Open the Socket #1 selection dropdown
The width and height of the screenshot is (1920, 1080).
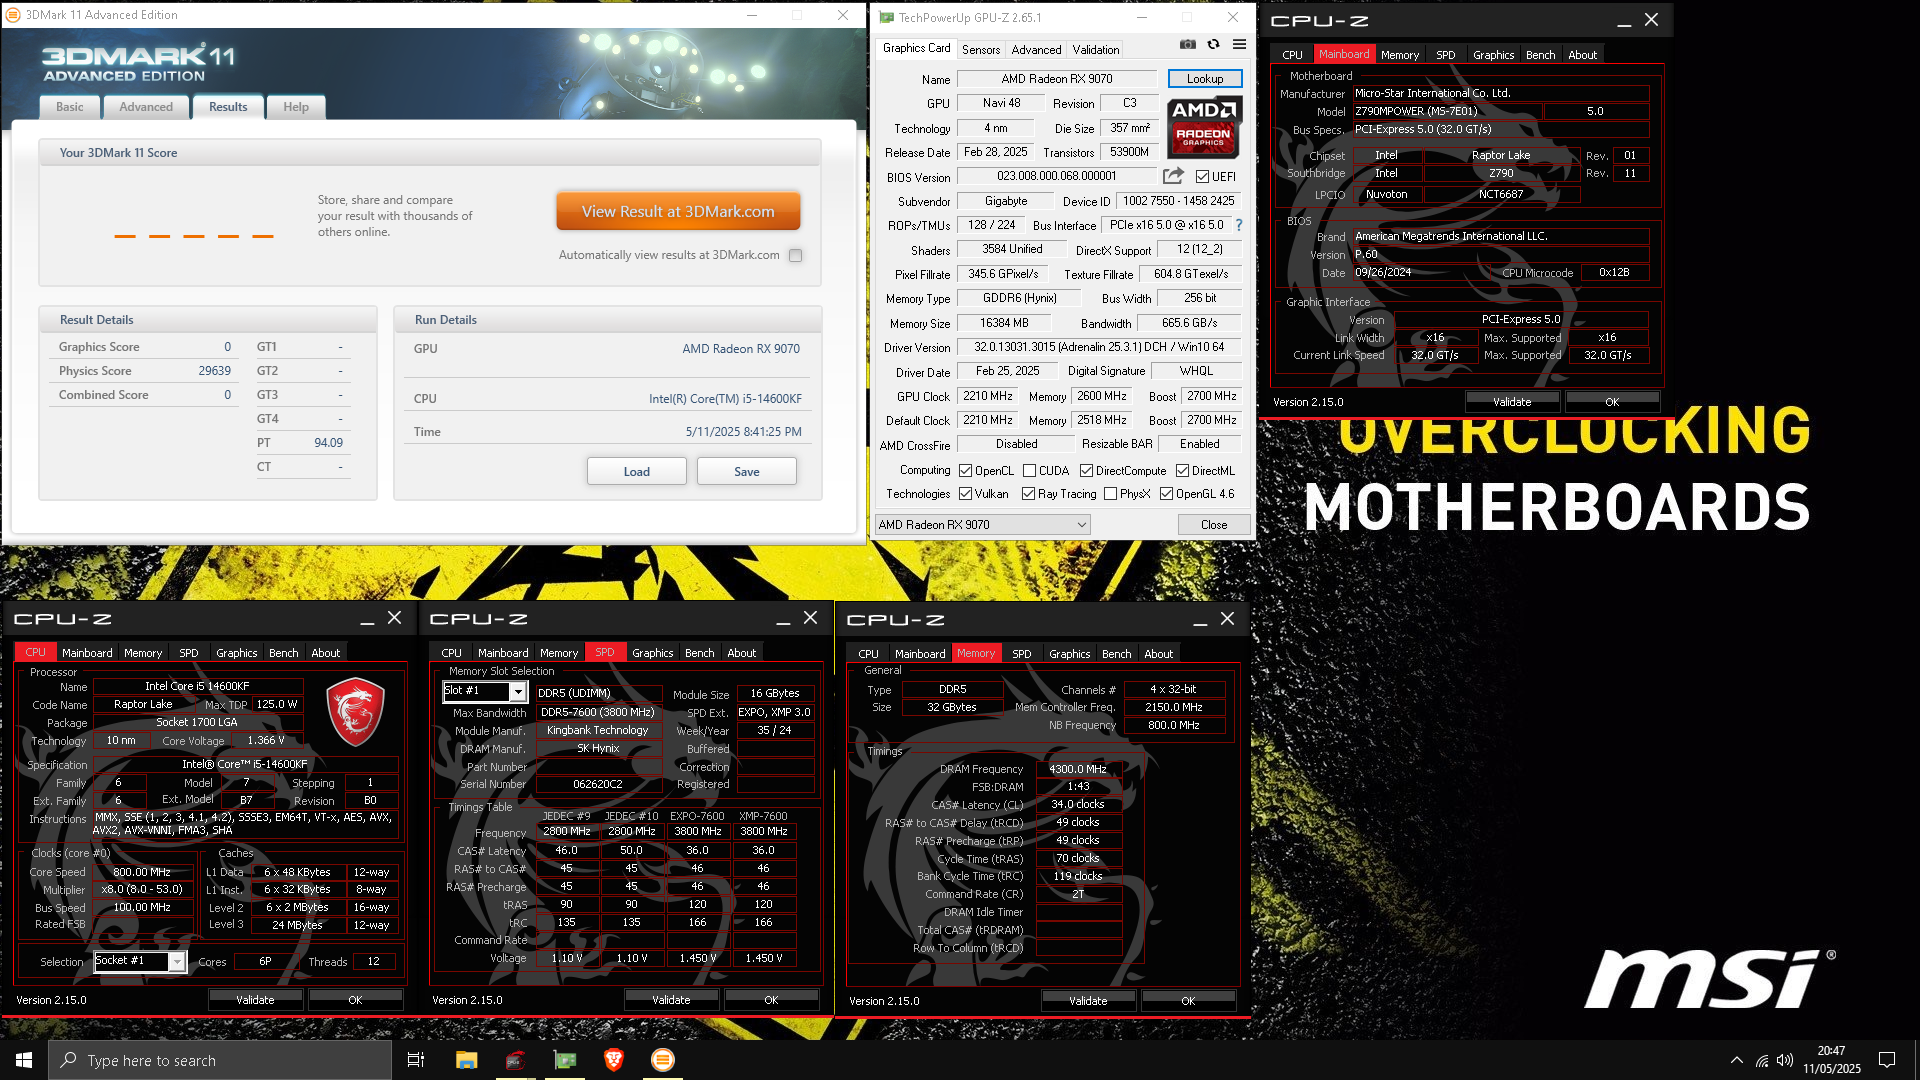139,961
